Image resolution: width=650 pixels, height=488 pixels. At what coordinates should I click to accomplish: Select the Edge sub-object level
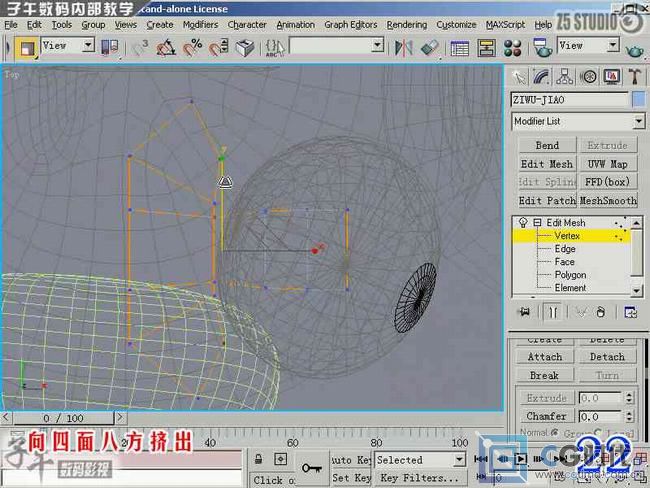tap(565, 249)
